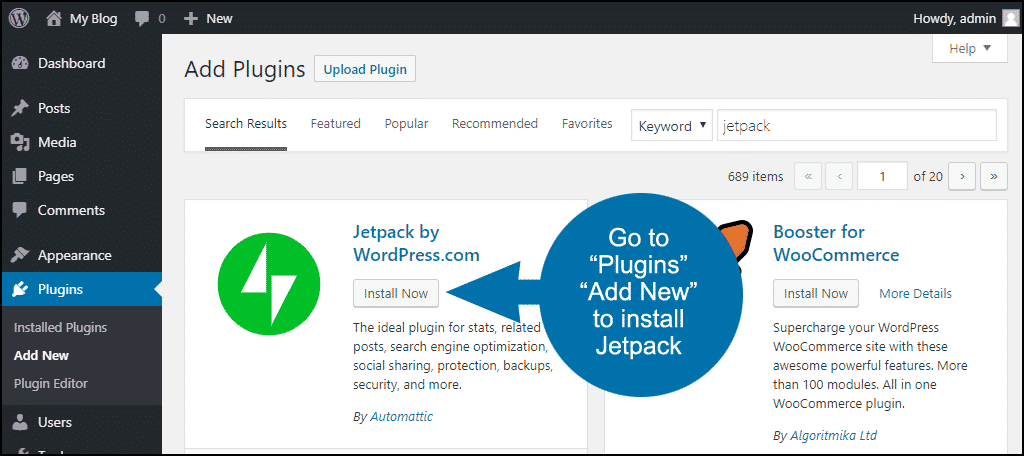Click the Appearance brush icon
1024x456 pixels.
tap(20, 255)
